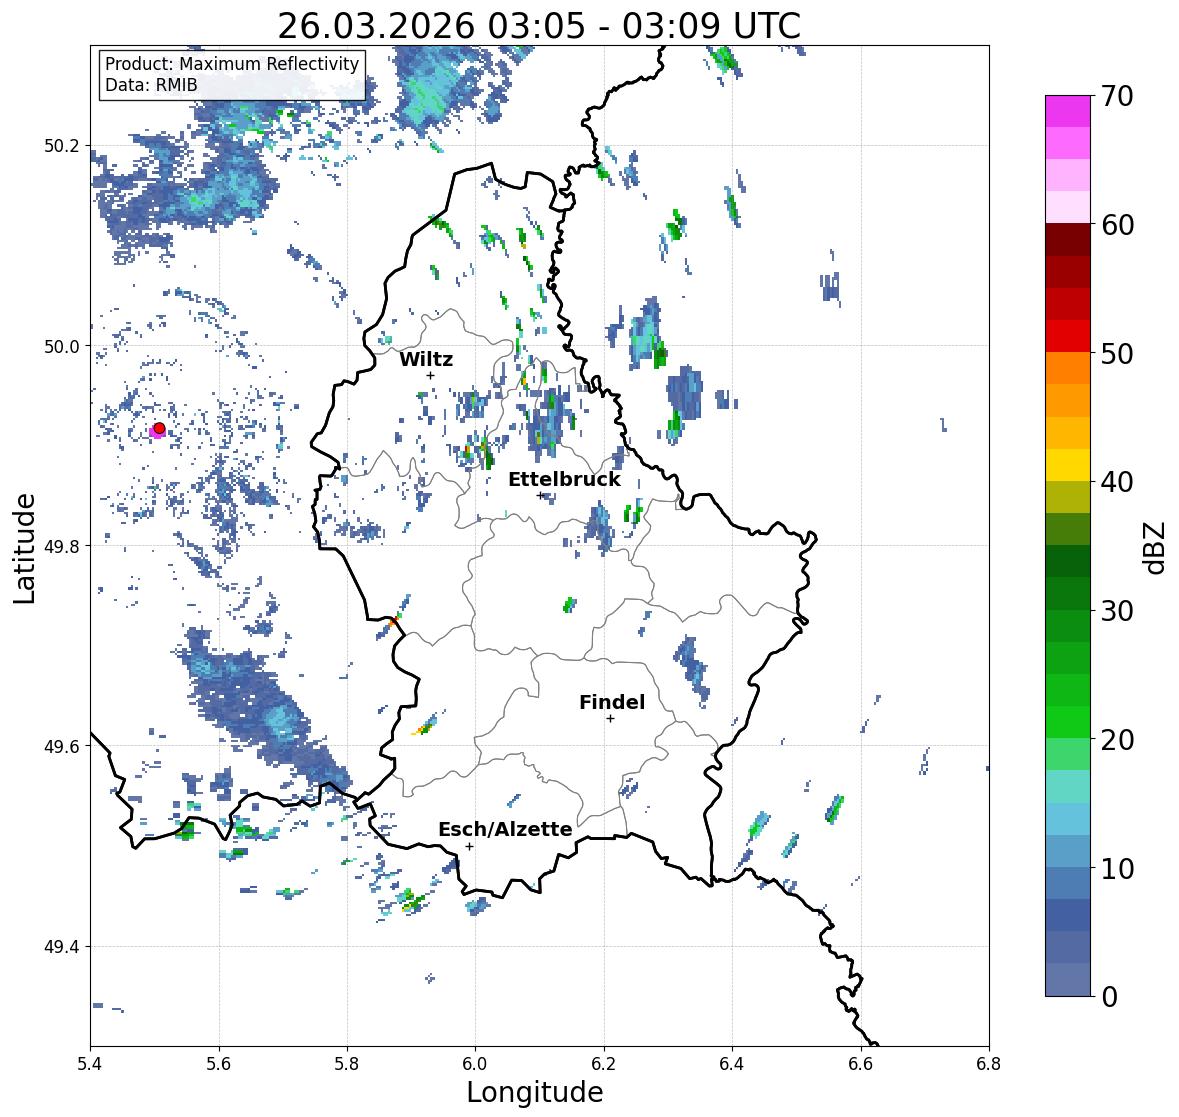Click the longitude tick label 6.6
The height and width of the screenshot is (1117, 1179).
click(860, 1064)
